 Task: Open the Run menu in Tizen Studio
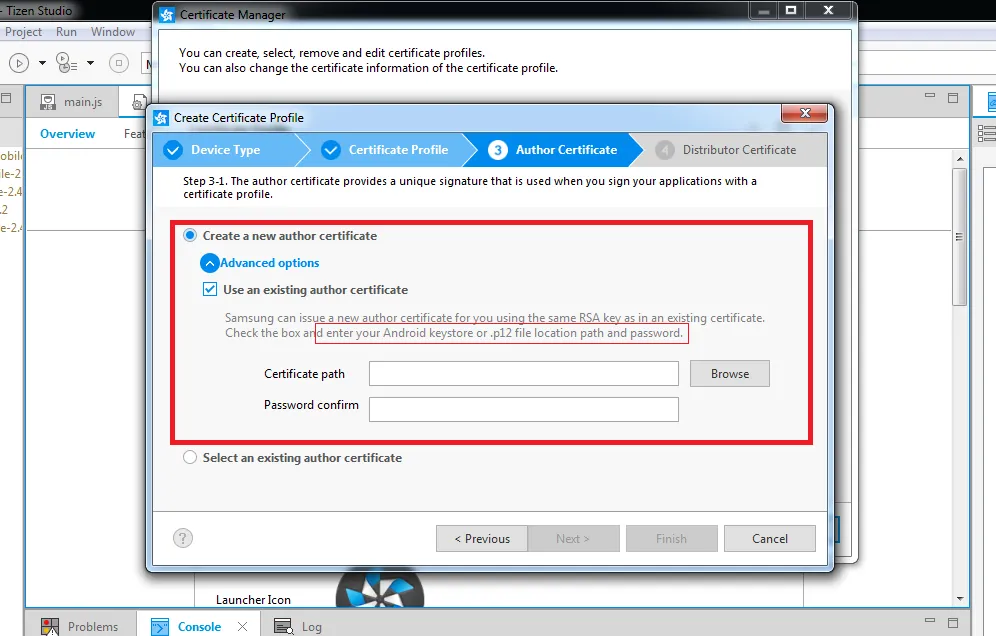pyautogui.click(x=66, y=32)
